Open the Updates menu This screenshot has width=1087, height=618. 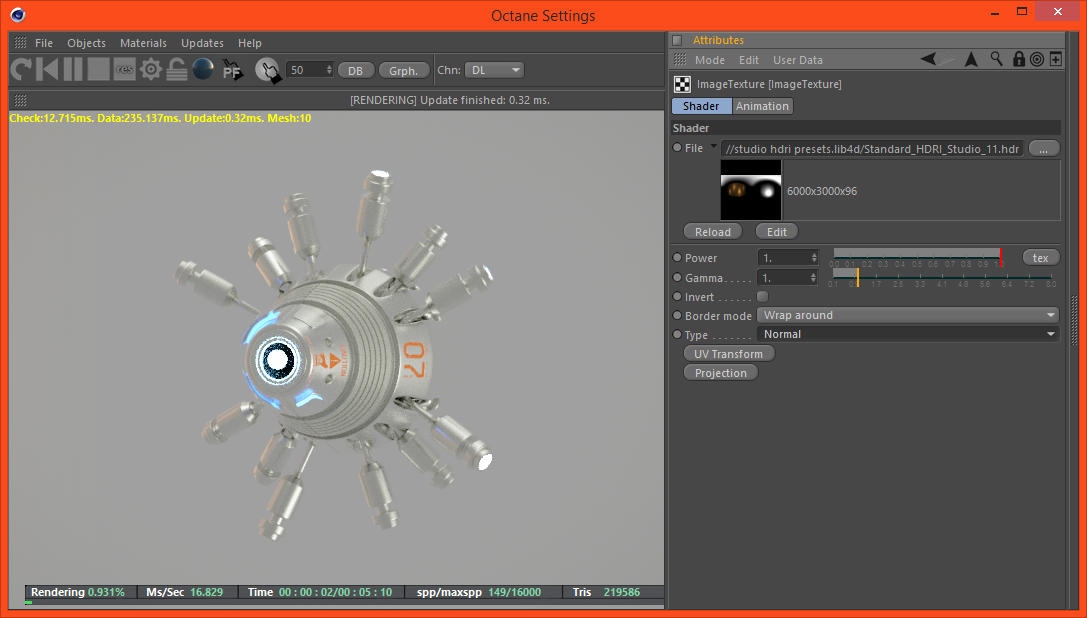pyautogui.click(x=202, y=43)
